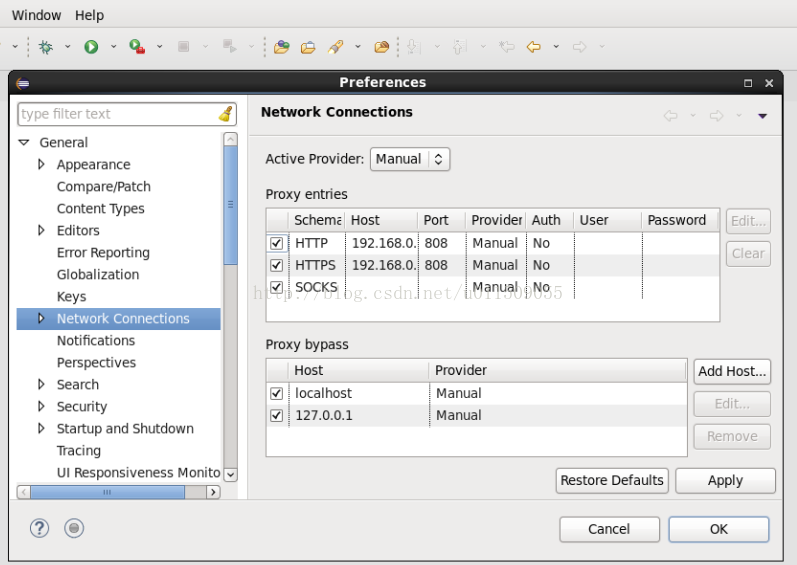Click the Add Host... button
Screen dimensions: 797x565
(x=732, y=371)
